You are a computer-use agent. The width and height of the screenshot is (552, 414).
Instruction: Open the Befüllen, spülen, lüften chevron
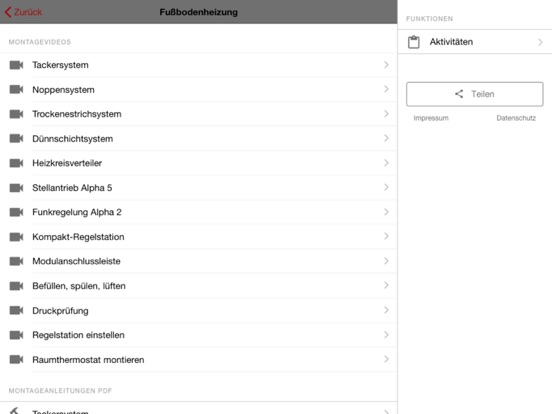386,285
